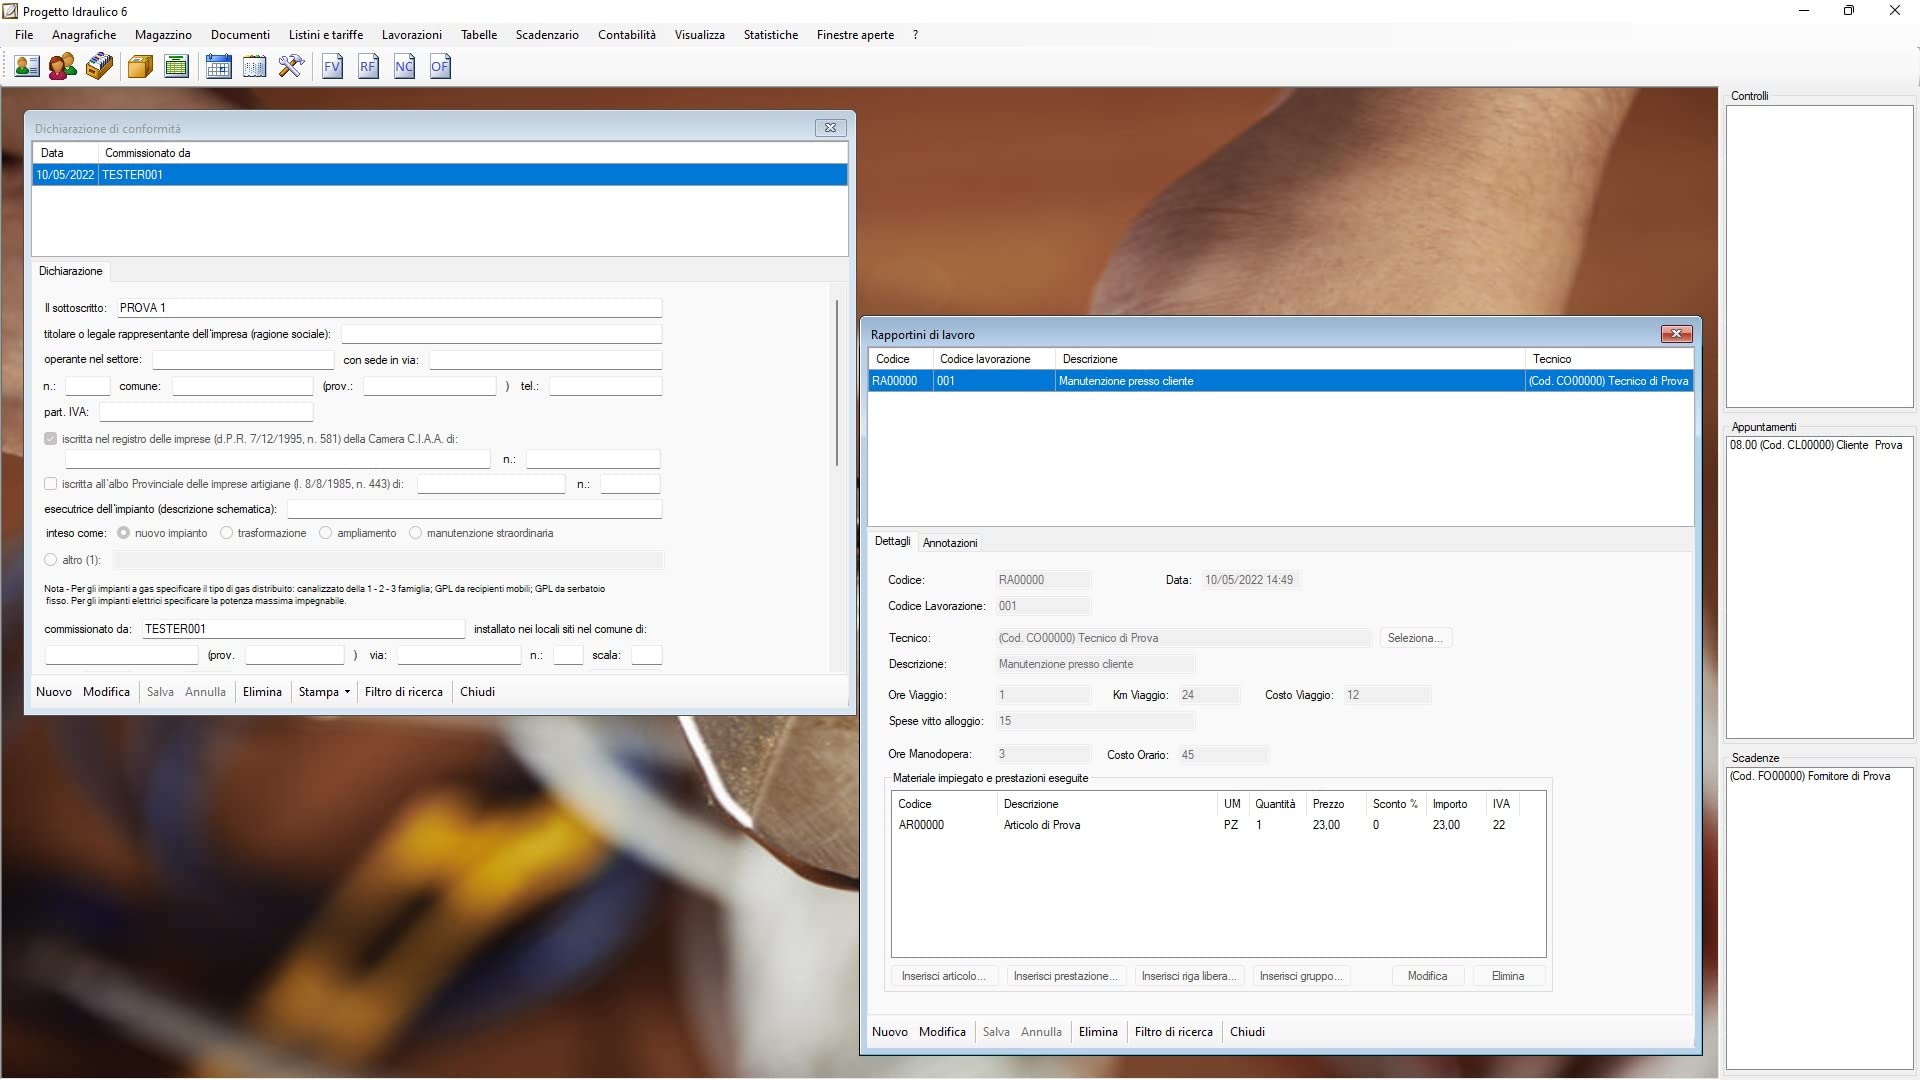
Task: Click the Inserisci articolo... button
Action: tap(943, 976)
